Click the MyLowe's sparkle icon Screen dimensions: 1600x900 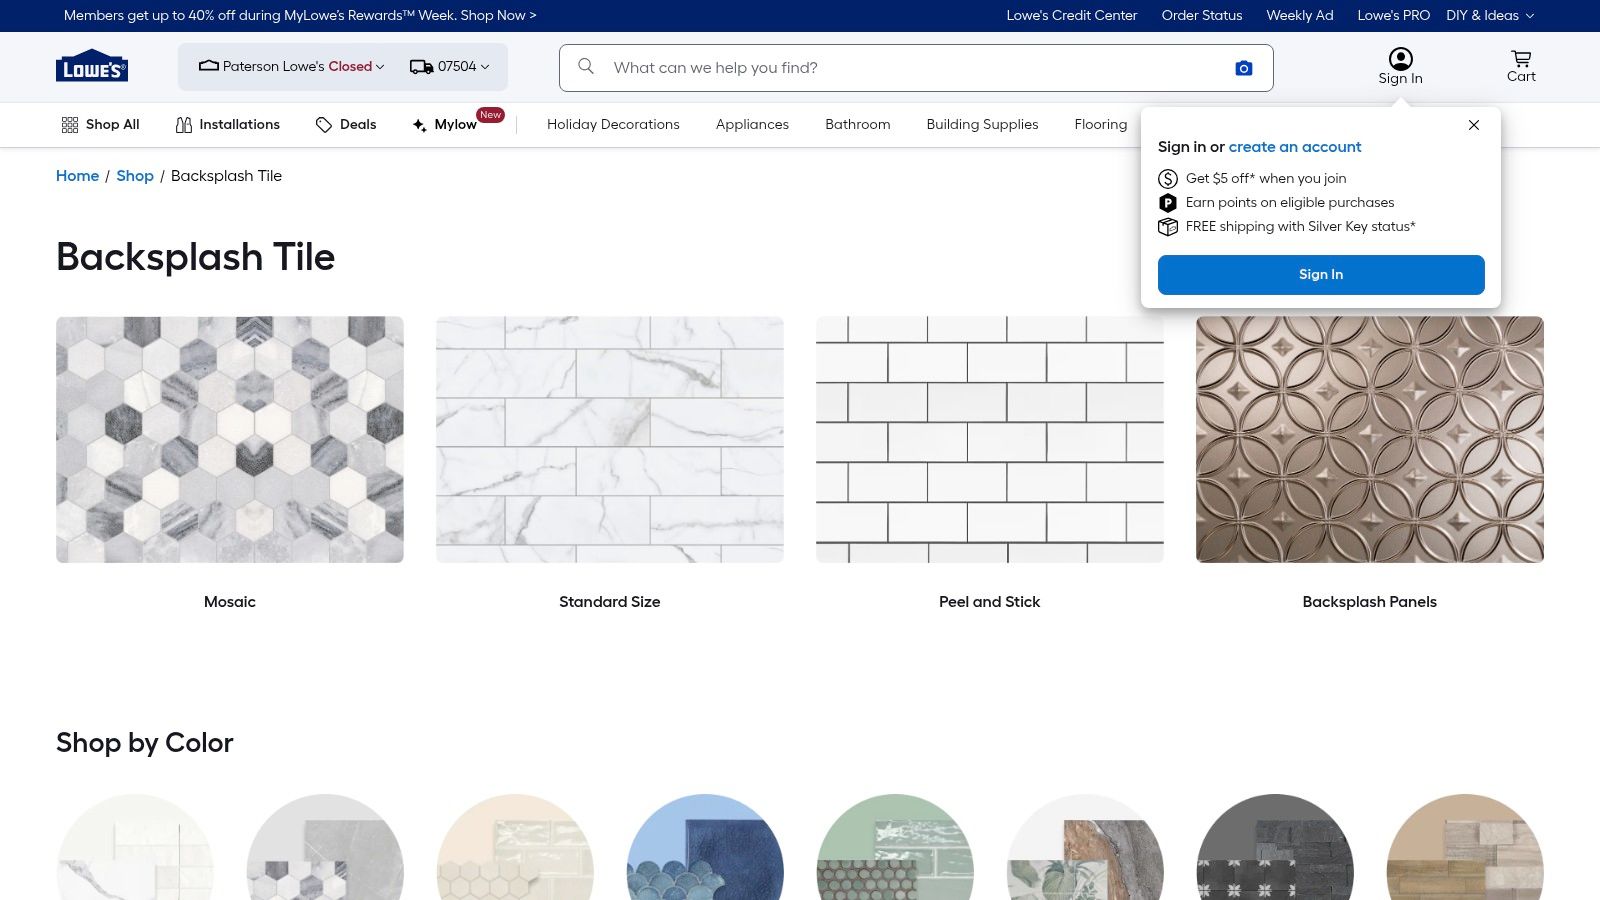pos(418,124)
